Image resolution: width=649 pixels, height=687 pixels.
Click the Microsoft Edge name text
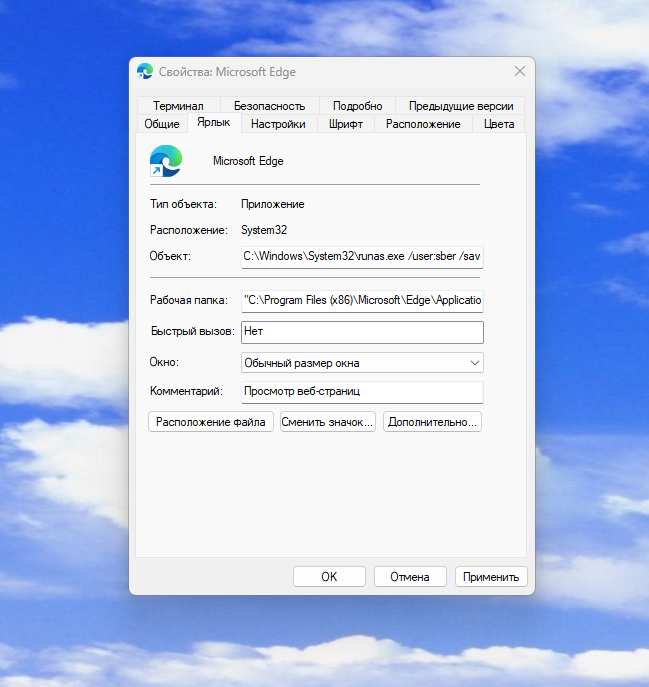pos(248,161)
